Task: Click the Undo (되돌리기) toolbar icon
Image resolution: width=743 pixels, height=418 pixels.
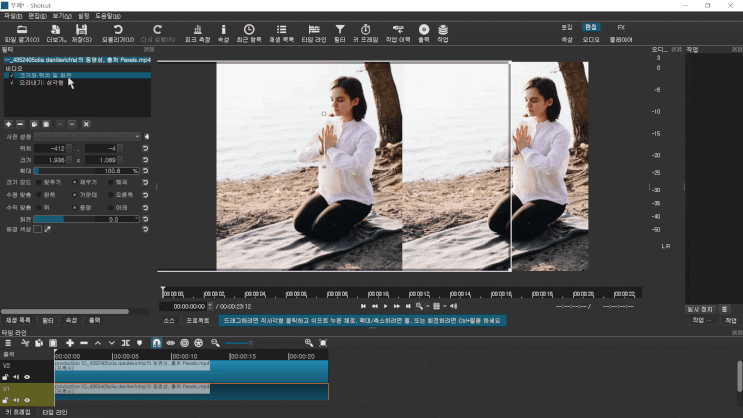Action: click(x=118, y=29)
